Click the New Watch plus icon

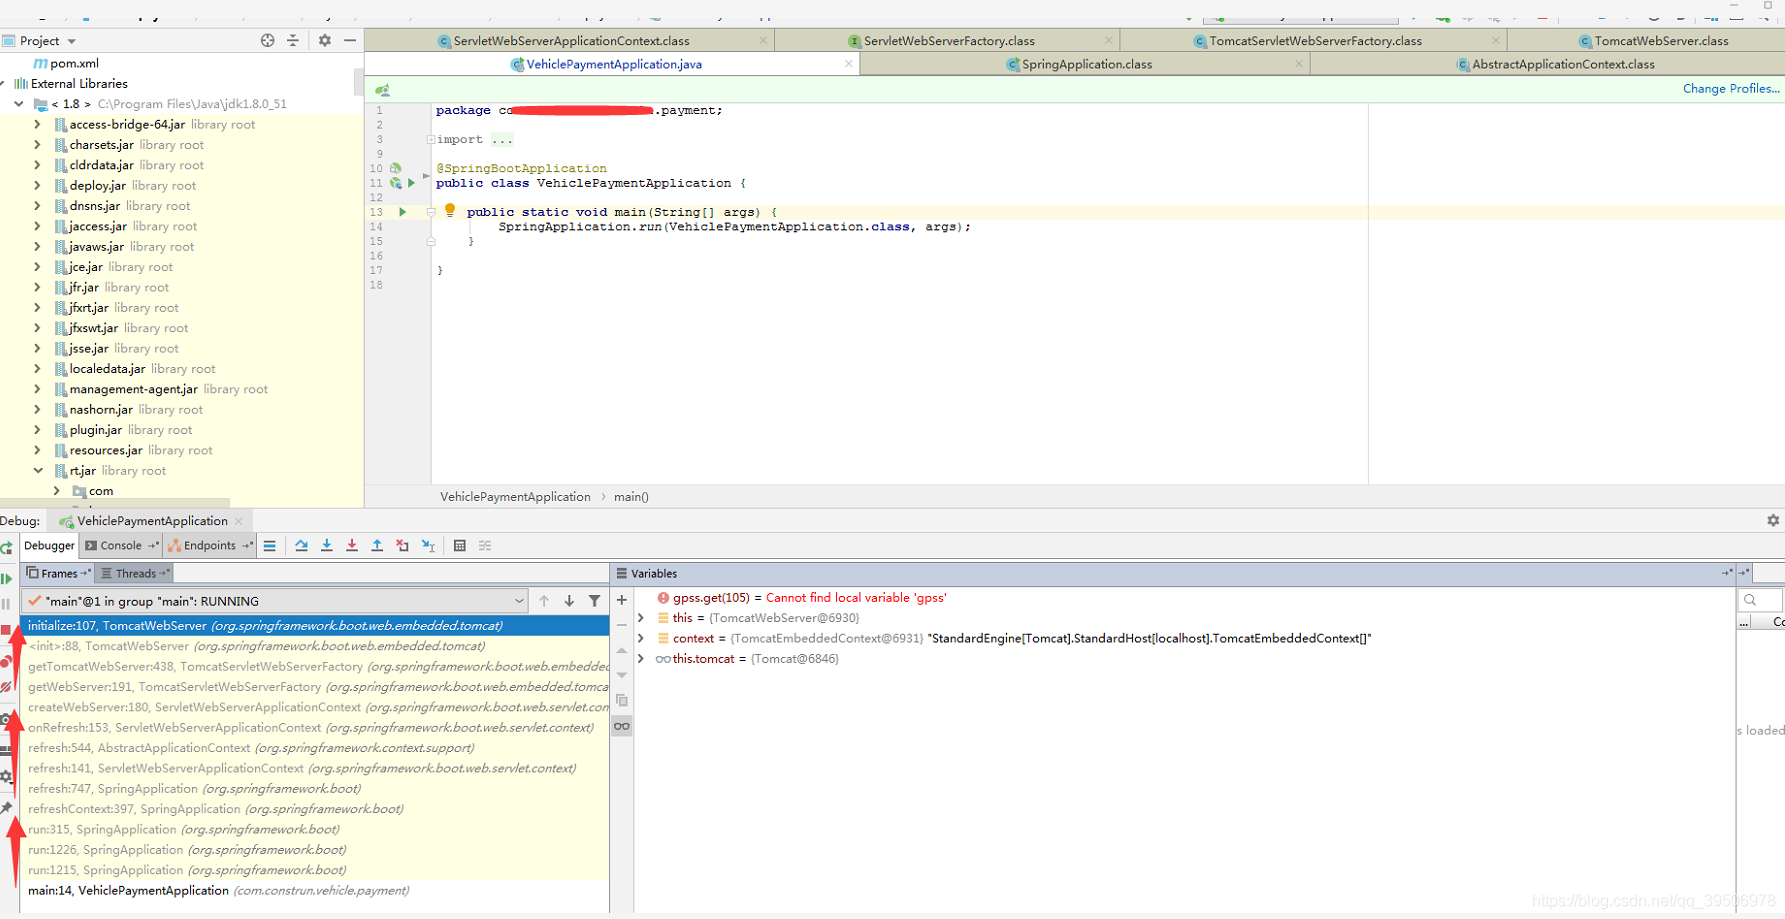(622, 600)
